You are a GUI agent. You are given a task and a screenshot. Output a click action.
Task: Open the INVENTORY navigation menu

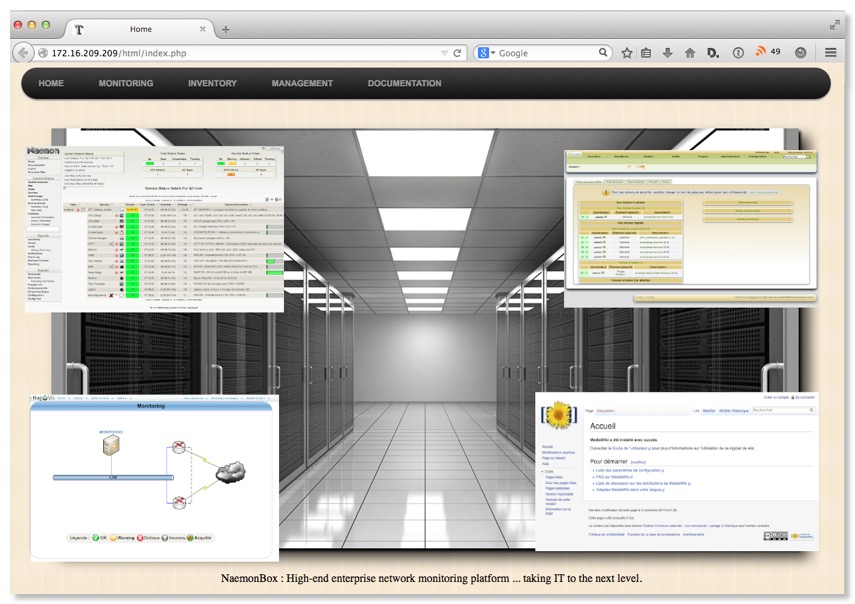(212, 84)
